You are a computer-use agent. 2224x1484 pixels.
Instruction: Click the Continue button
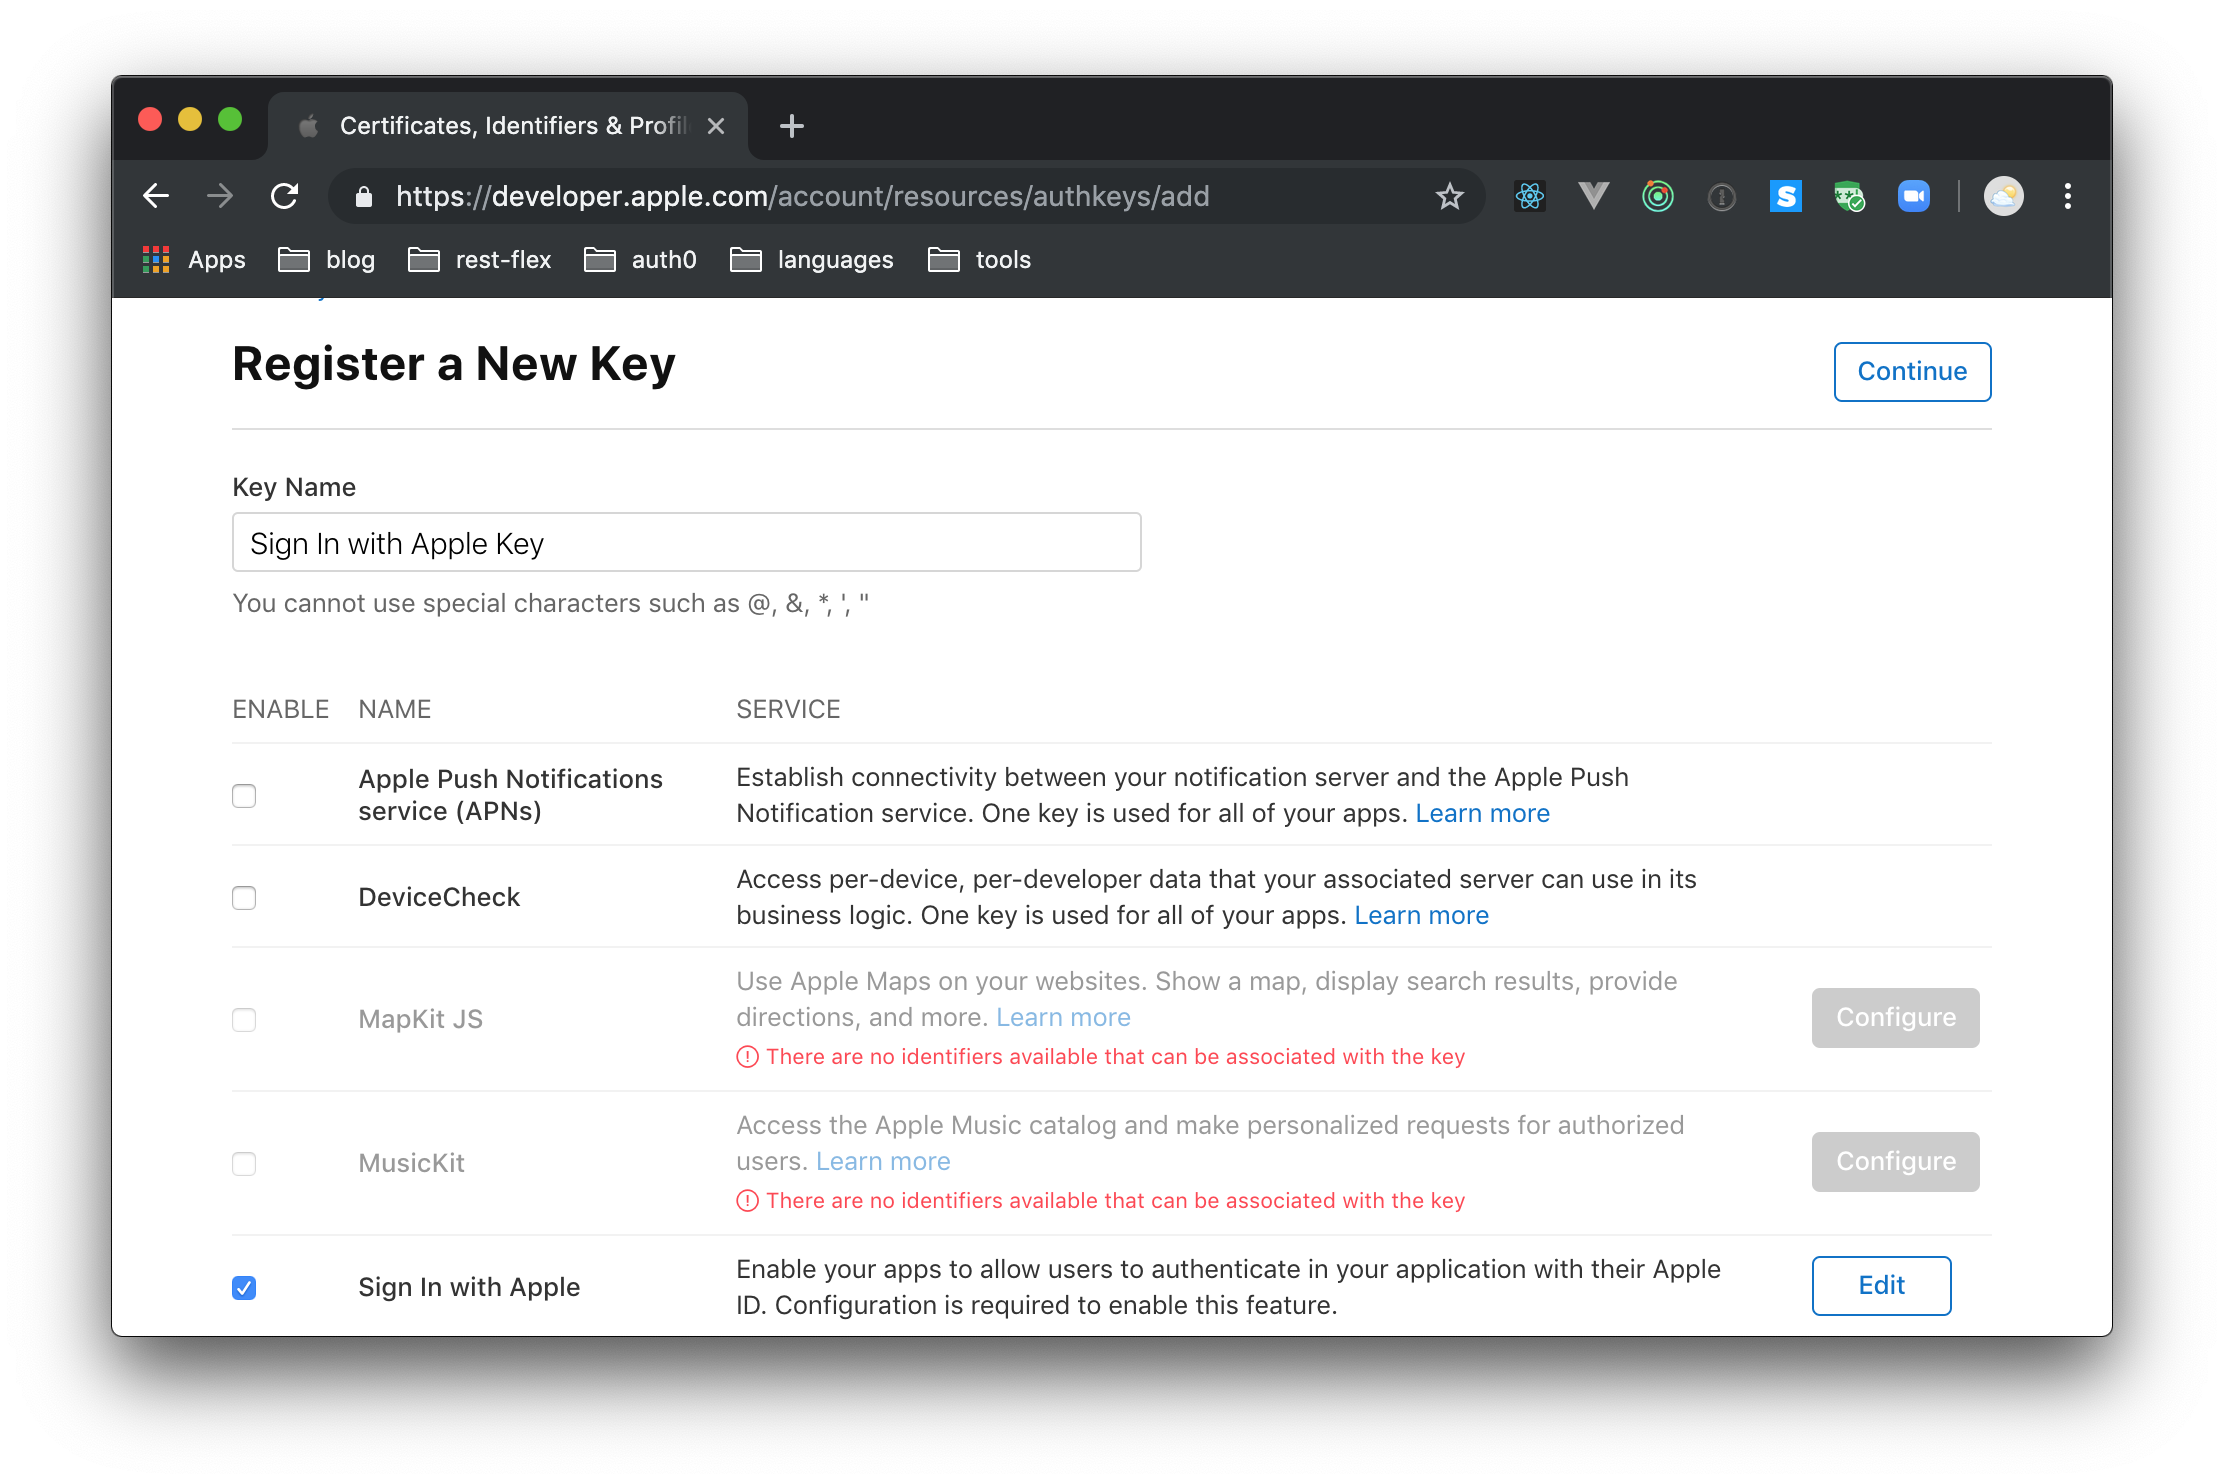[x=1912, y=372]
